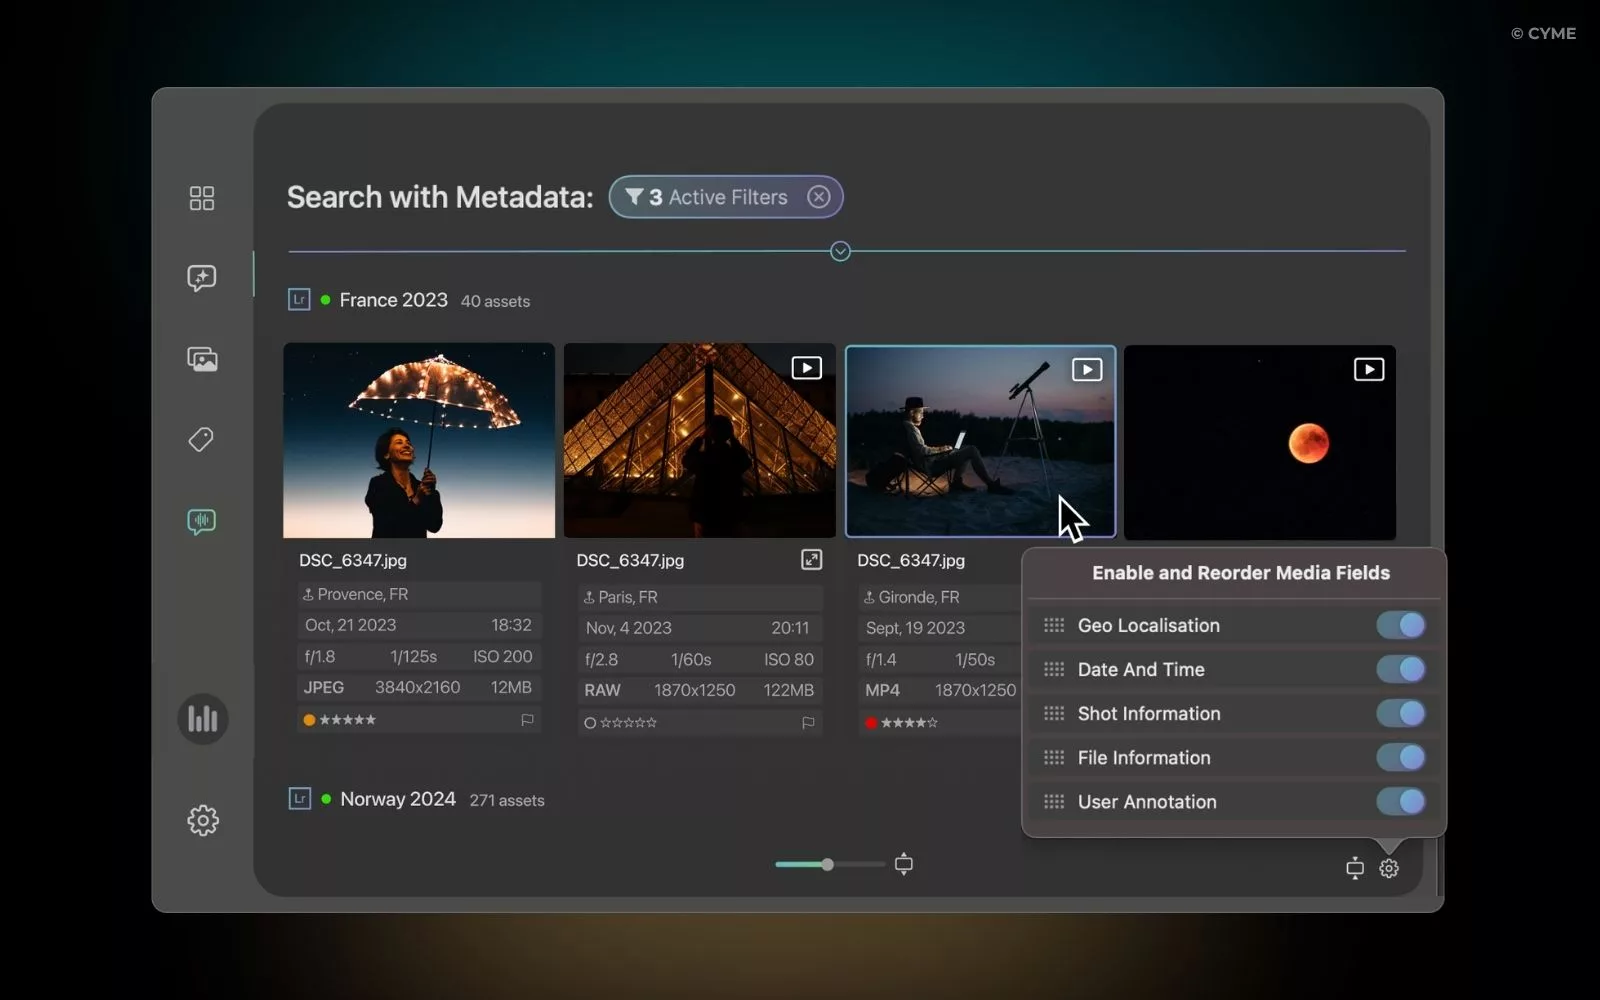This screenshot has width=1600, height=1000.
Task: Click the statistics histogram icon in sidebar
Action: tap(203, 718)
